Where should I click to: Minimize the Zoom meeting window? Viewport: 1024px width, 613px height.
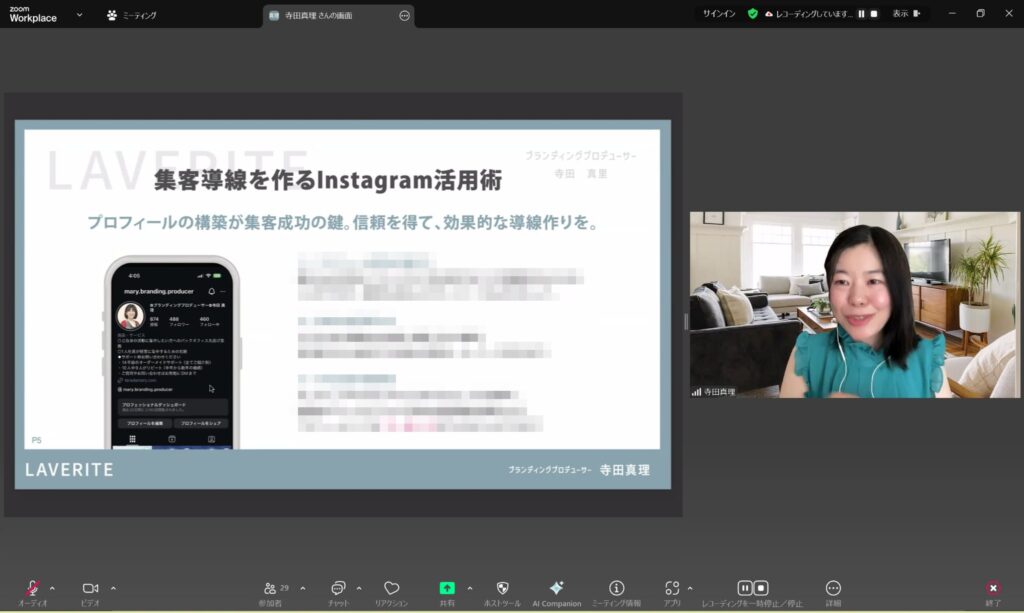point(952,14)
